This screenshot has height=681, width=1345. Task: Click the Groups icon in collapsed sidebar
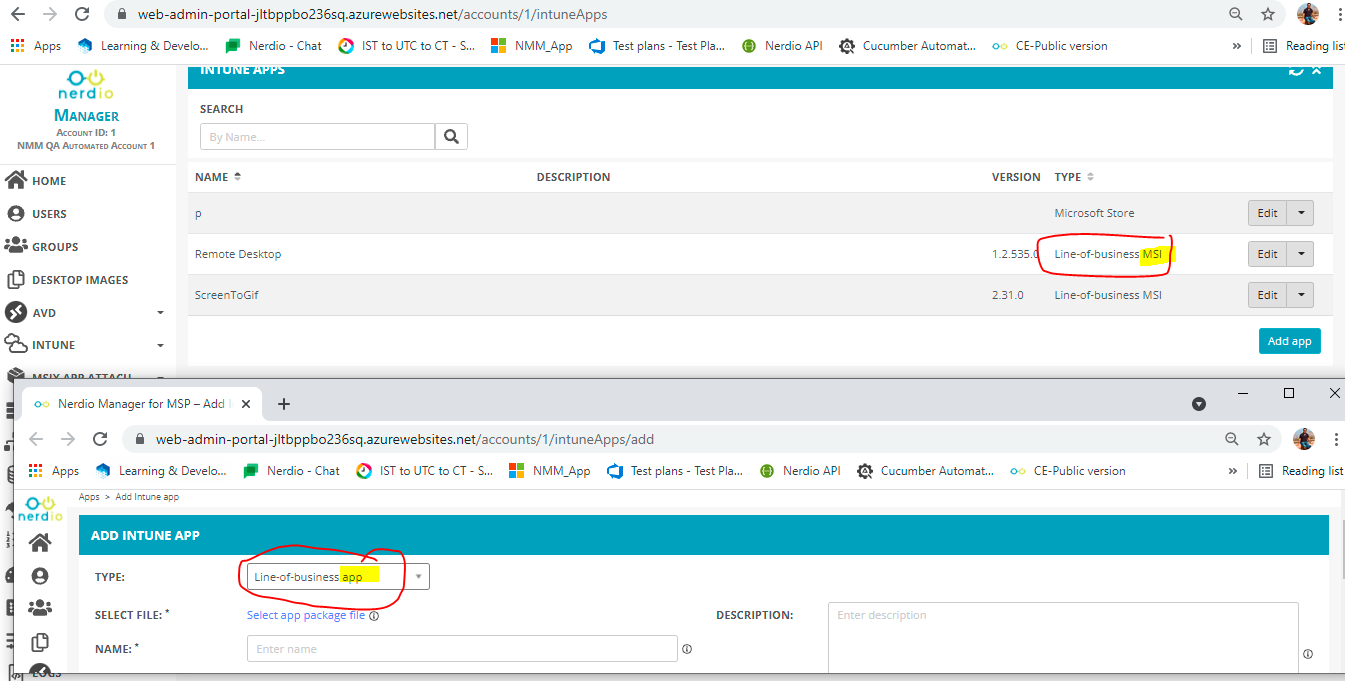40,607
